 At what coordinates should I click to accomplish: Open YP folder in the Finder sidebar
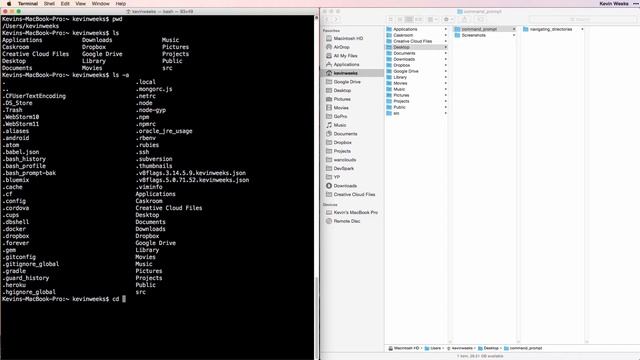333,177
